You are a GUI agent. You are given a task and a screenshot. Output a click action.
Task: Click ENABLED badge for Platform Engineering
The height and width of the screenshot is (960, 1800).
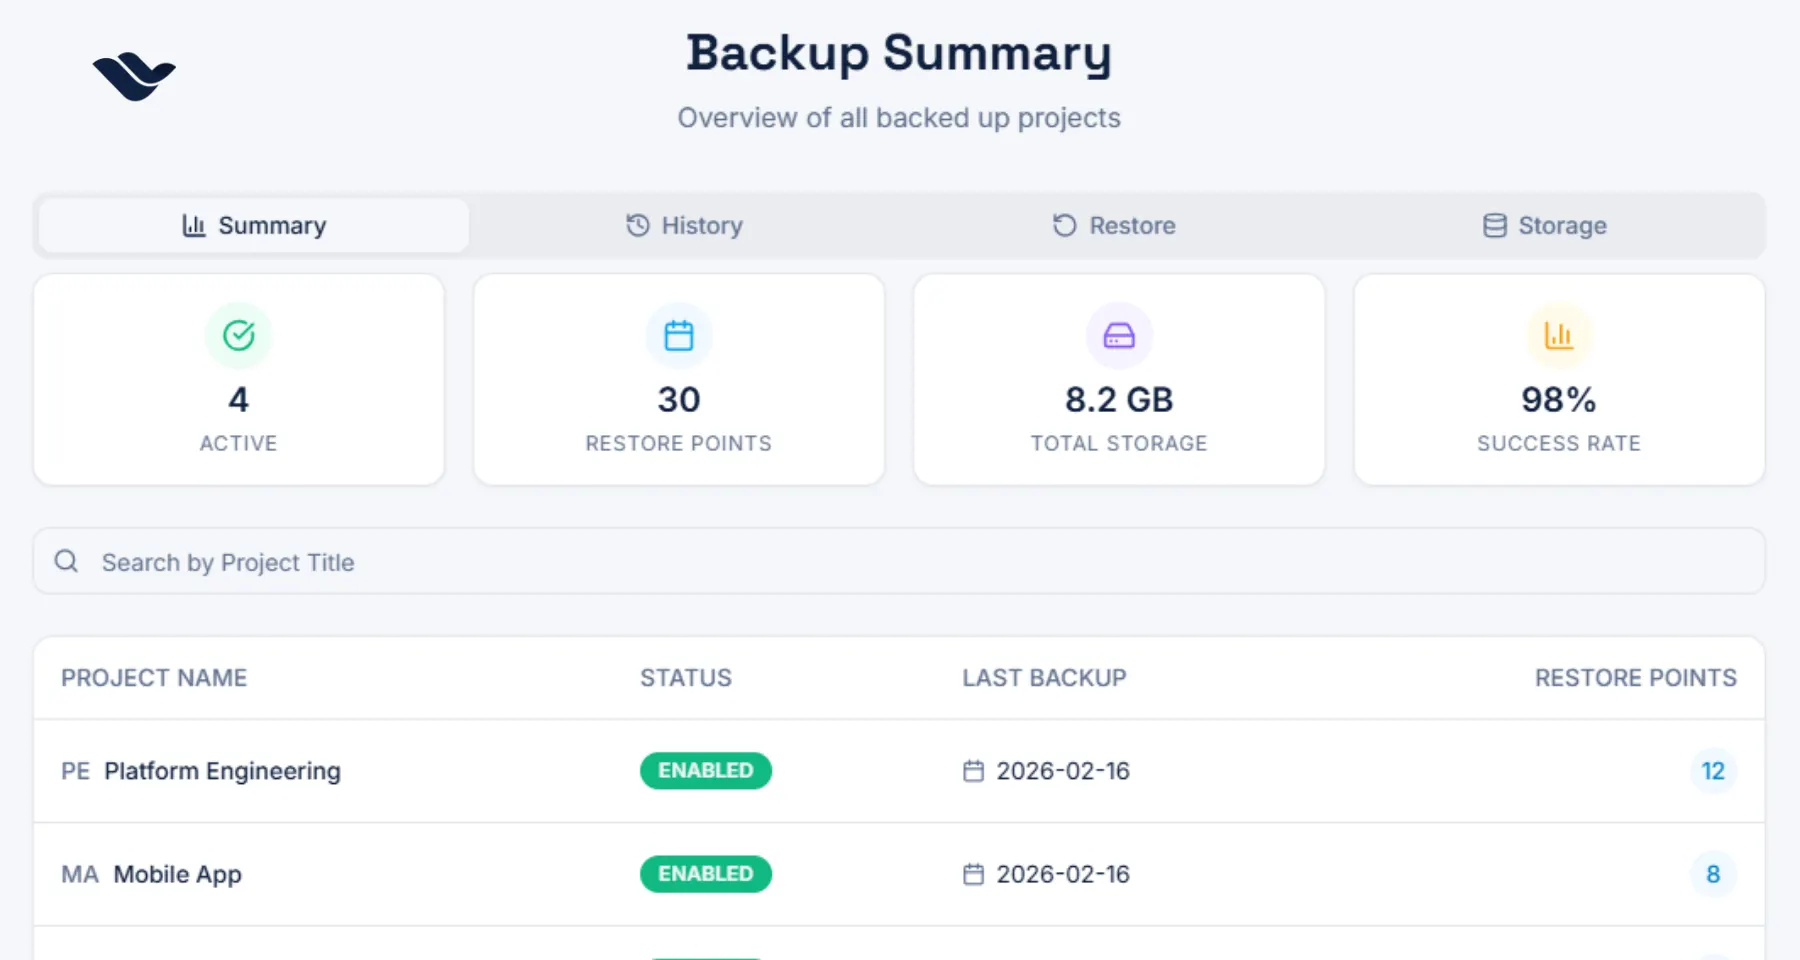coord(706,771)
